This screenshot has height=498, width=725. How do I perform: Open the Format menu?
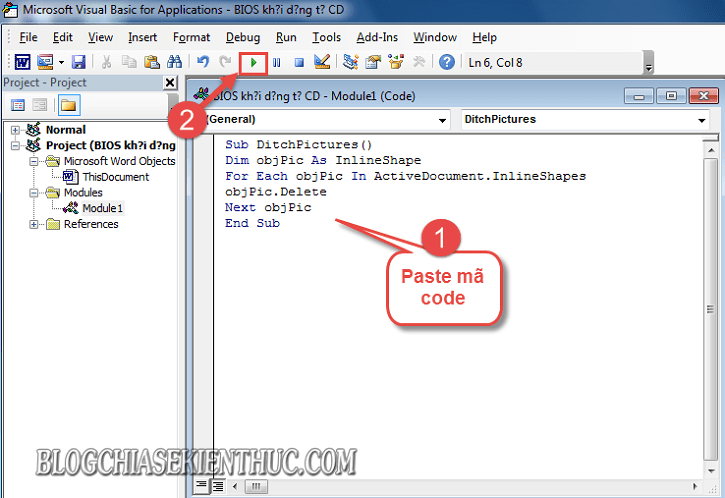pos(191,37)
